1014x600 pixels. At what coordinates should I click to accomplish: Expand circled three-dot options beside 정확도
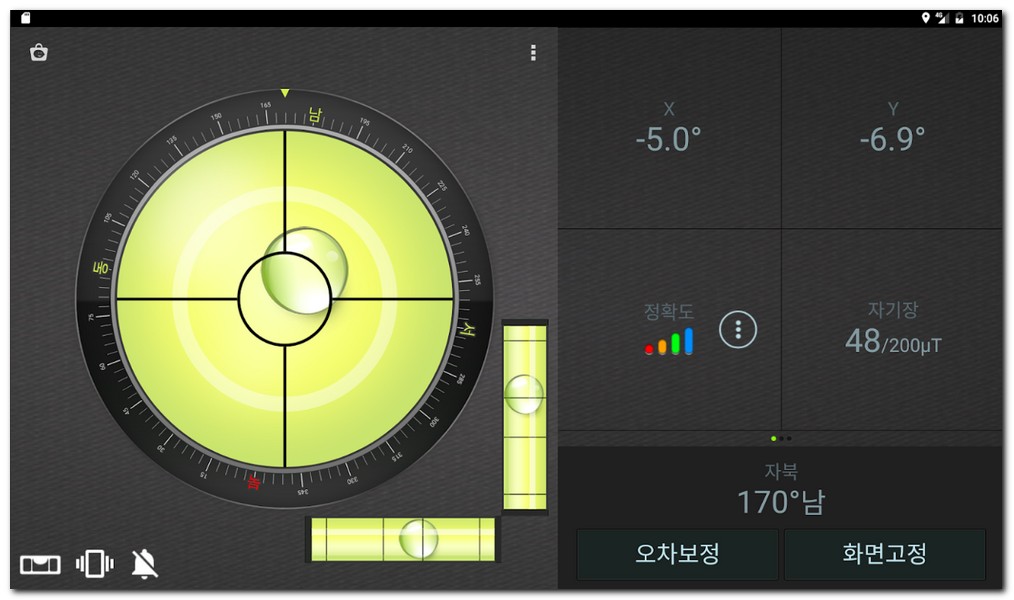tap(738, 329)
